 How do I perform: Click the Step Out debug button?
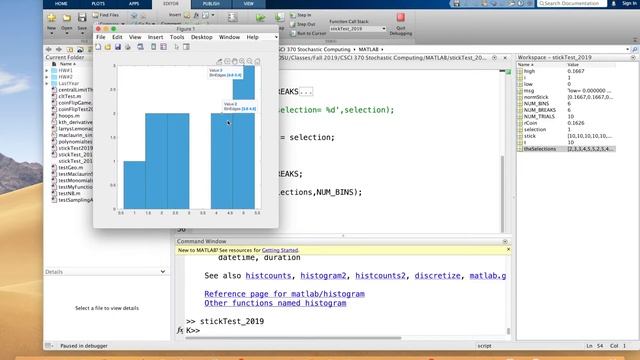pos(302,24)
